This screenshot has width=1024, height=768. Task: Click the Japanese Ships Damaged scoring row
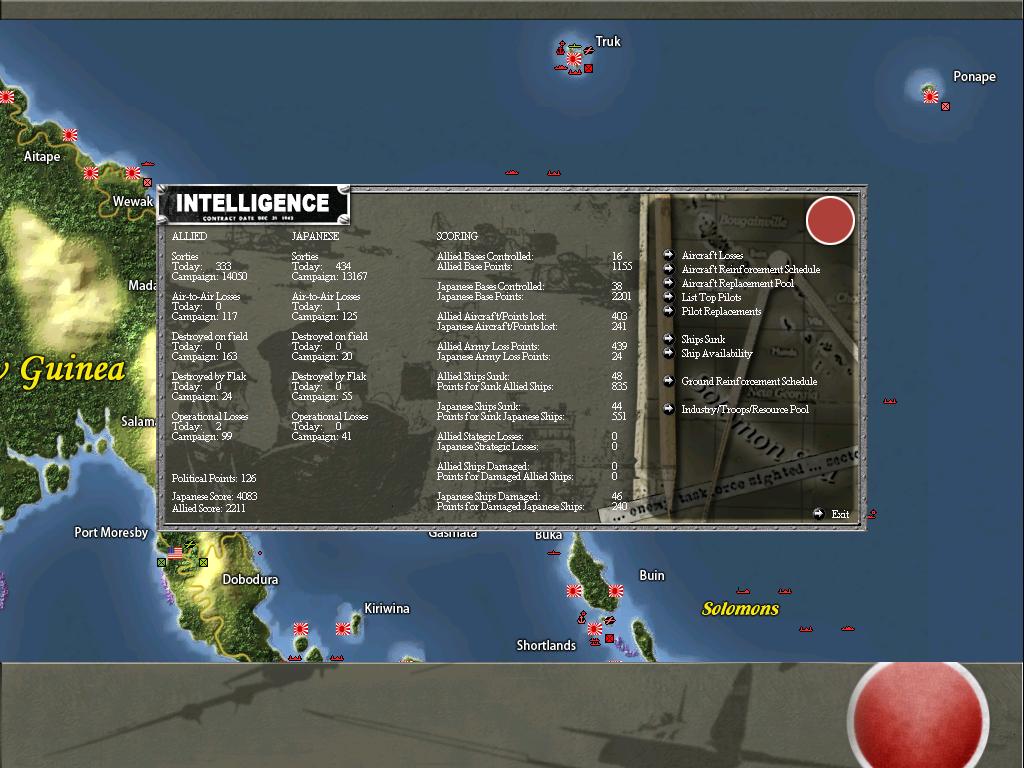click(x=530, y=496)
